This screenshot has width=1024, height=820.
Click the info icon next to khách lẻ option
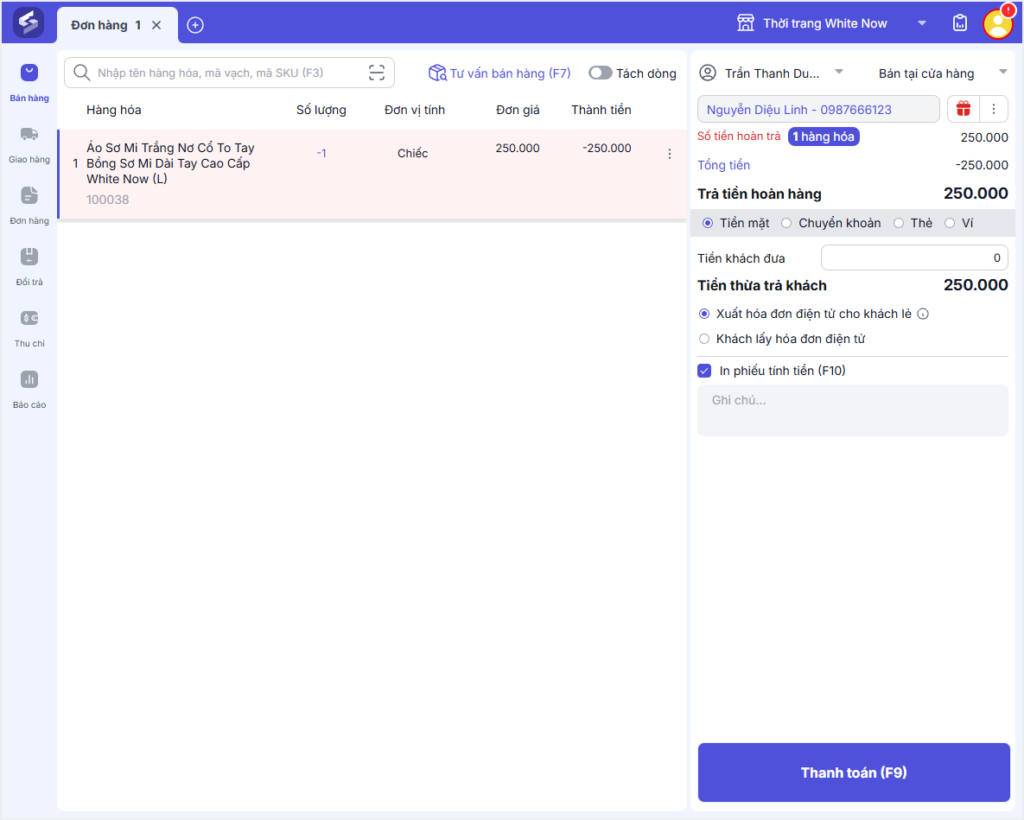pyautogui.click(x=923, y=314)
